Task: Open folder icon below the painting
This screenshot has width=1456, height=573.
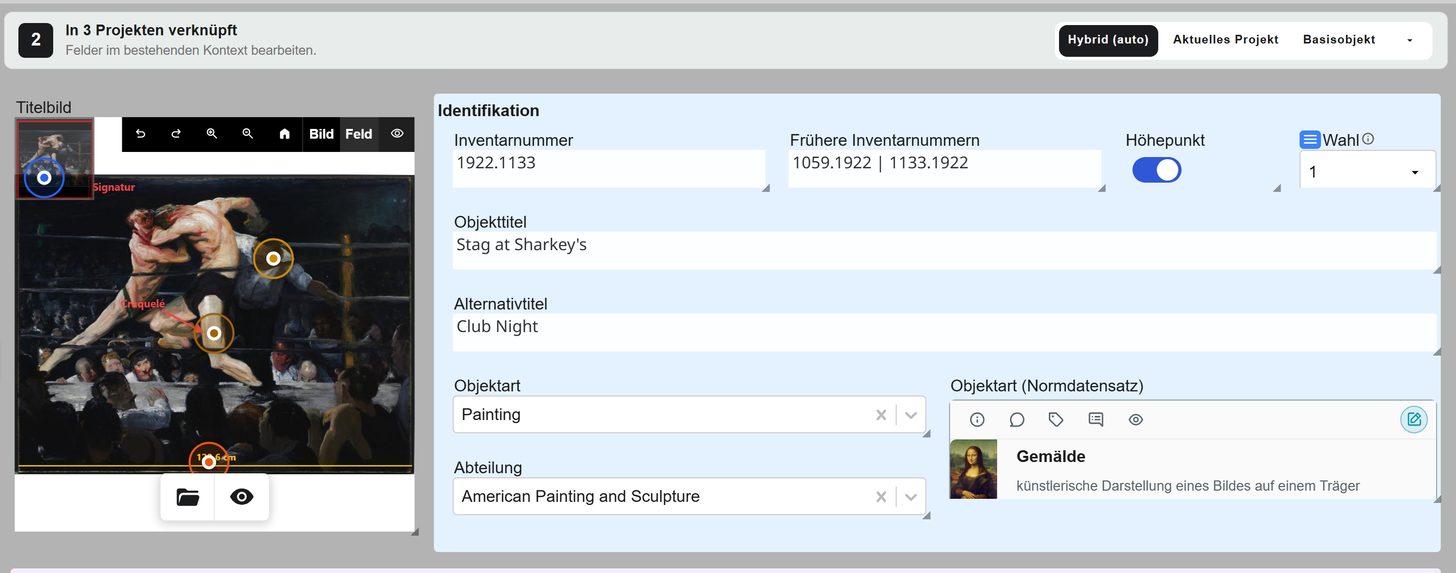Action: click(188, 497)
